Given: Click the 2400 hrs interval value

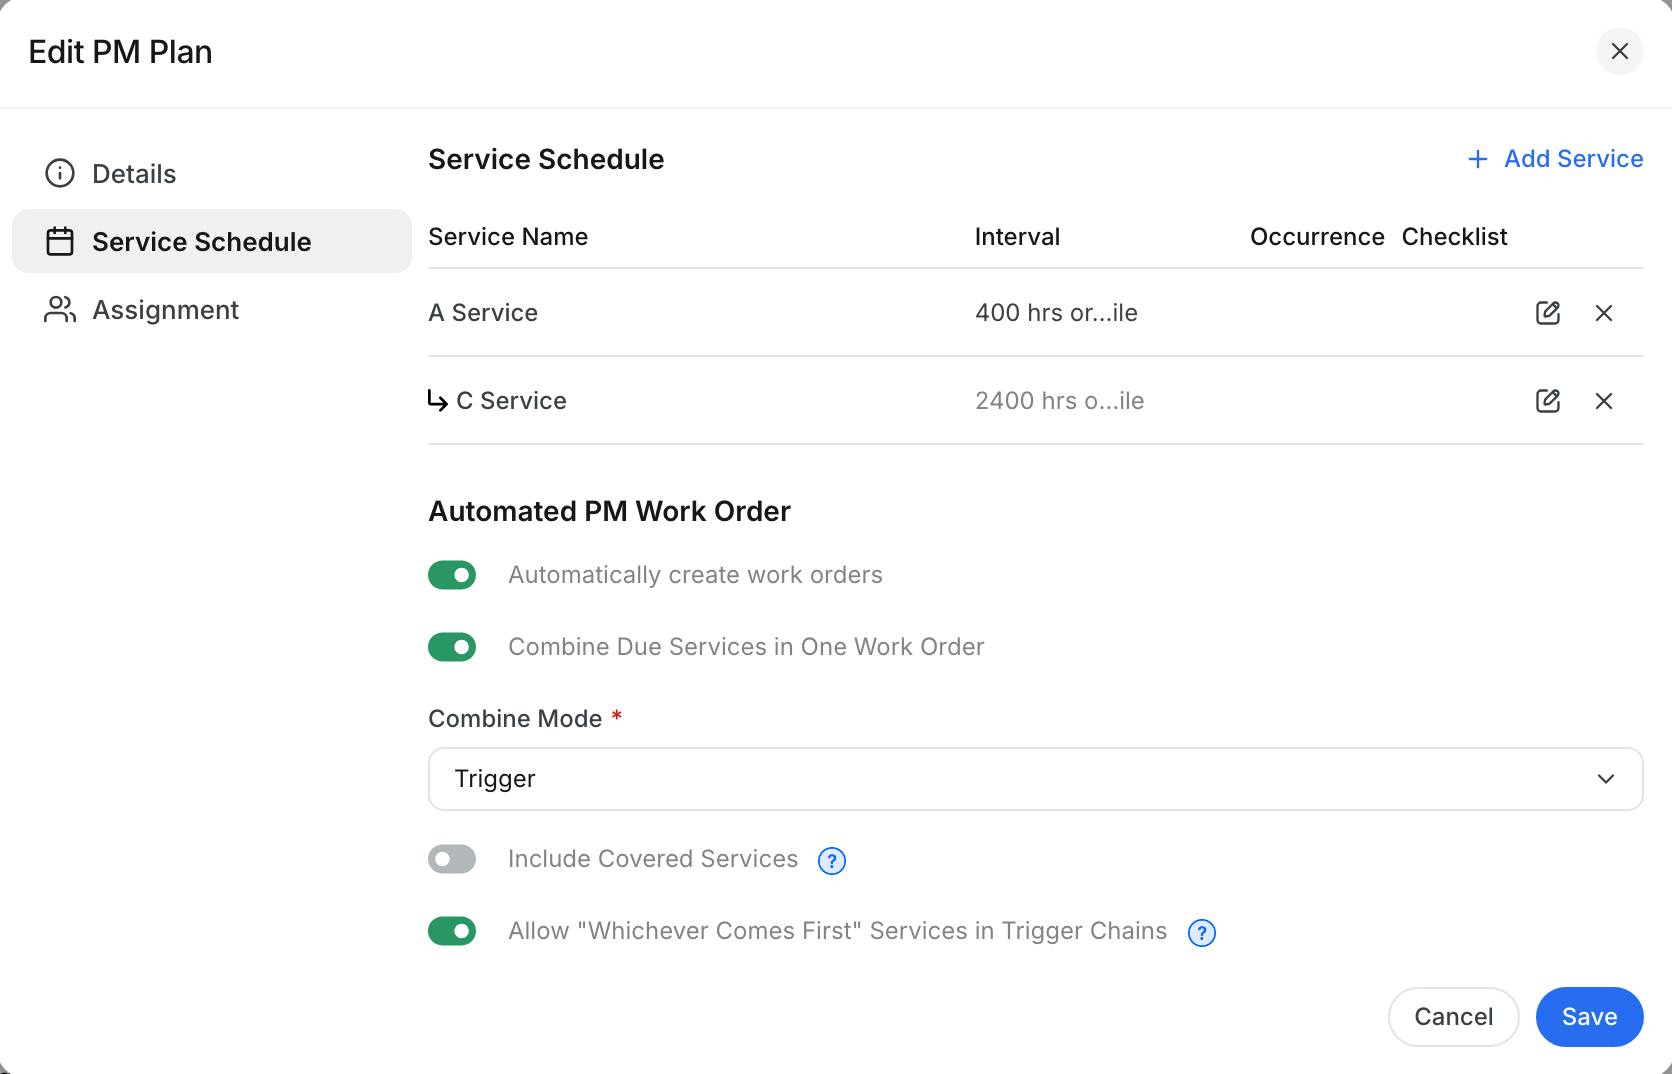Looking at the screenshot, I should click(1060, 401).
